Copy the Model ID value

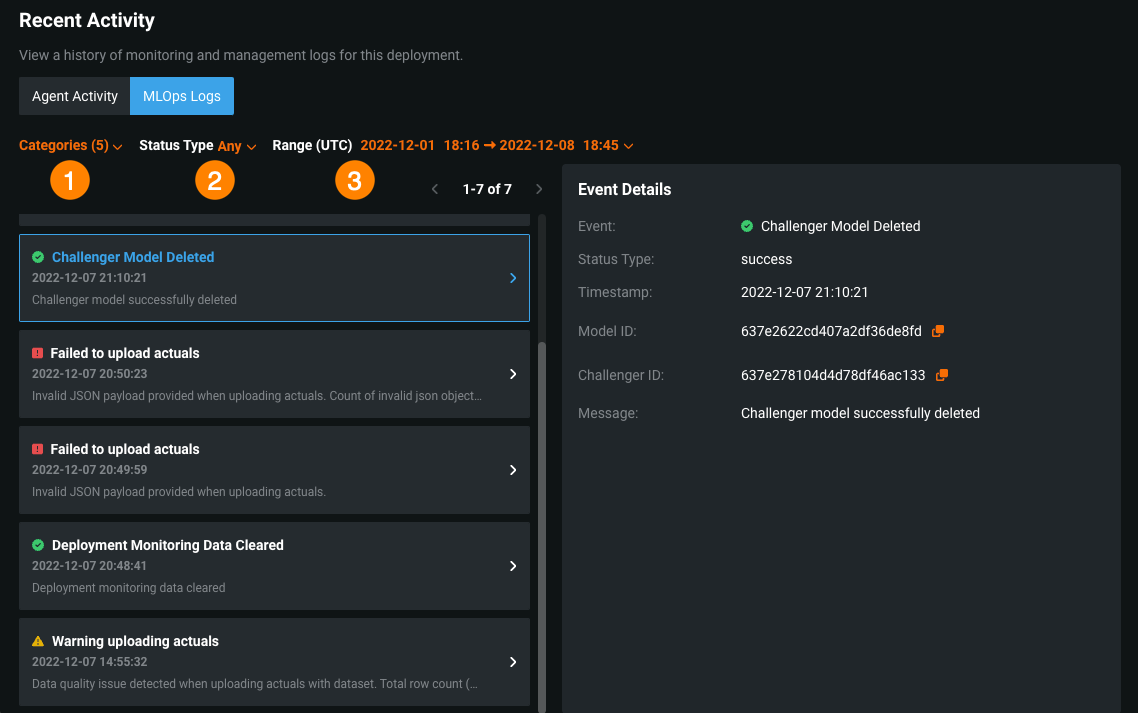(x=938, y=331)
